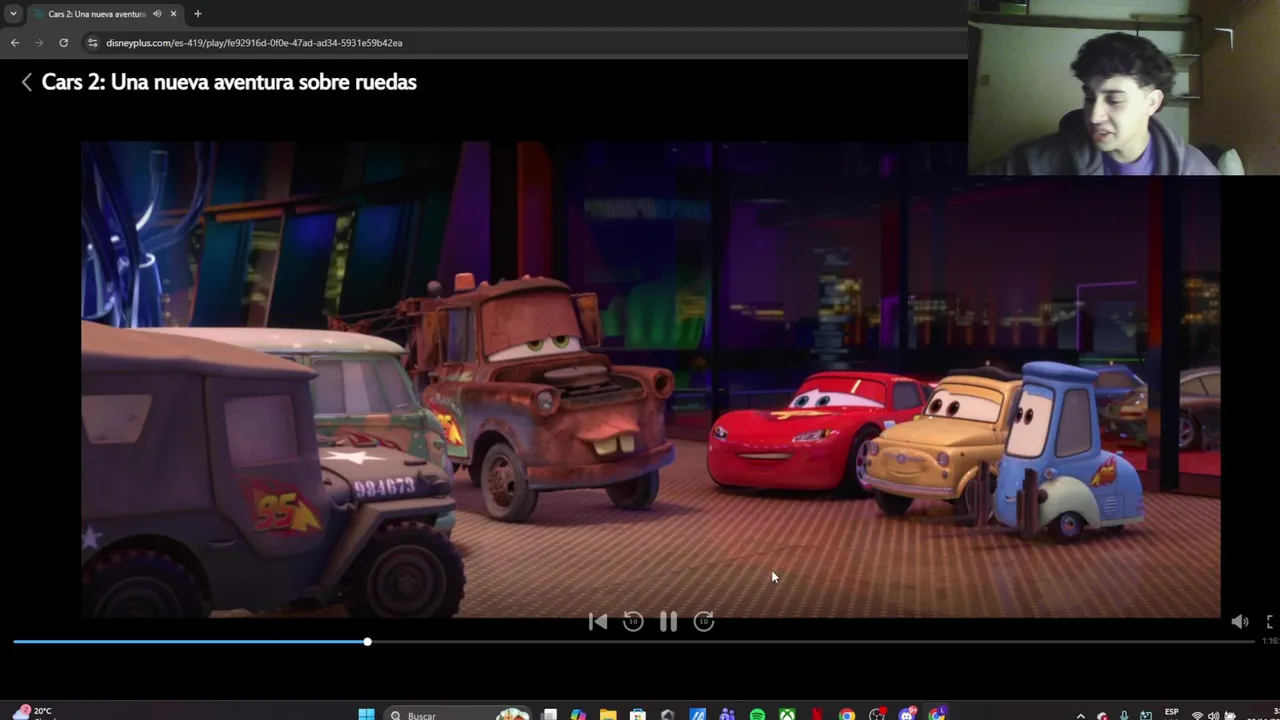1280x720 pixels.
Task: Switch to Google Chrome in the taskbar
Action: click(847, 715)
